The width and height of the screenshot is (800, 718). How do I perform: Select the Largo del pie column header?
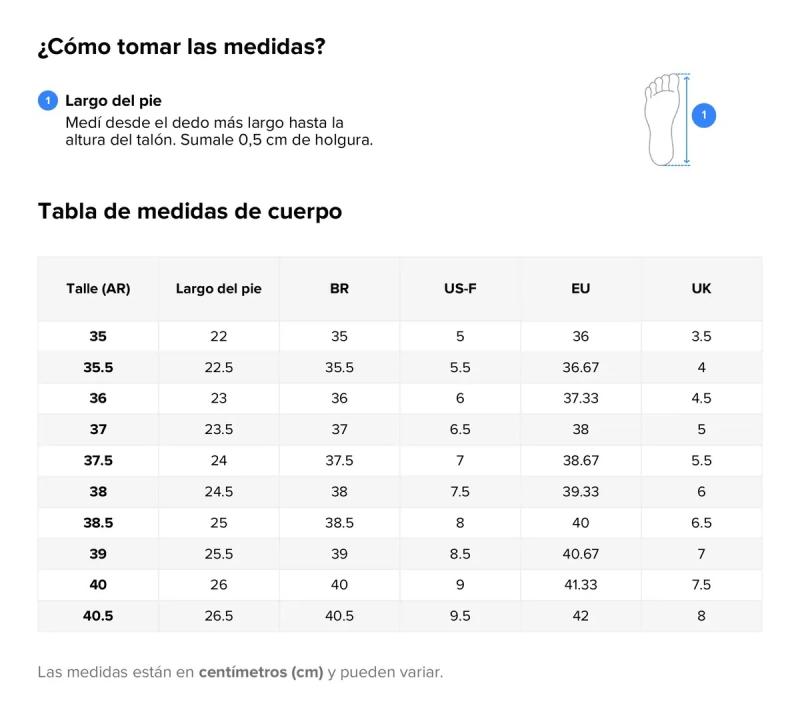pos(218,289)
